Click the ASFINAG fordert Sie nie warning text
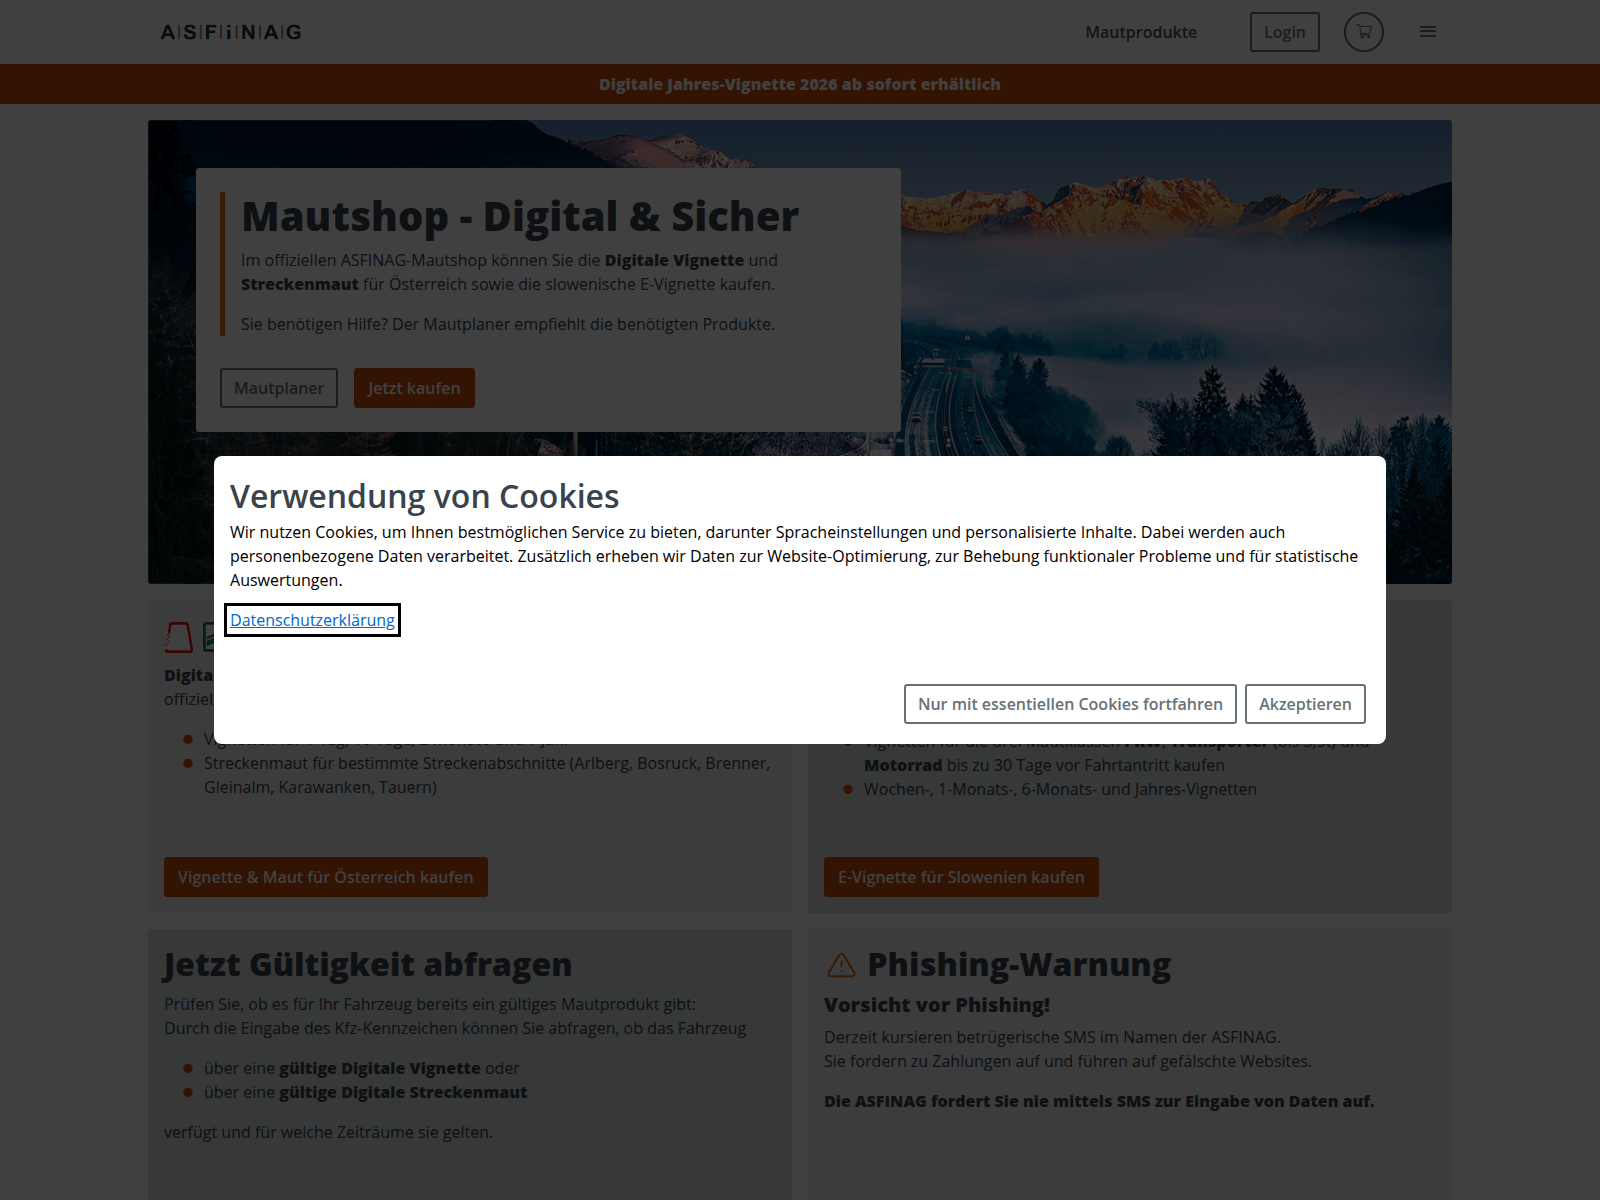Image resolution: width=1600 pixels, height=1200 pixels. pyautogui.click(x=1099, y=1101)
